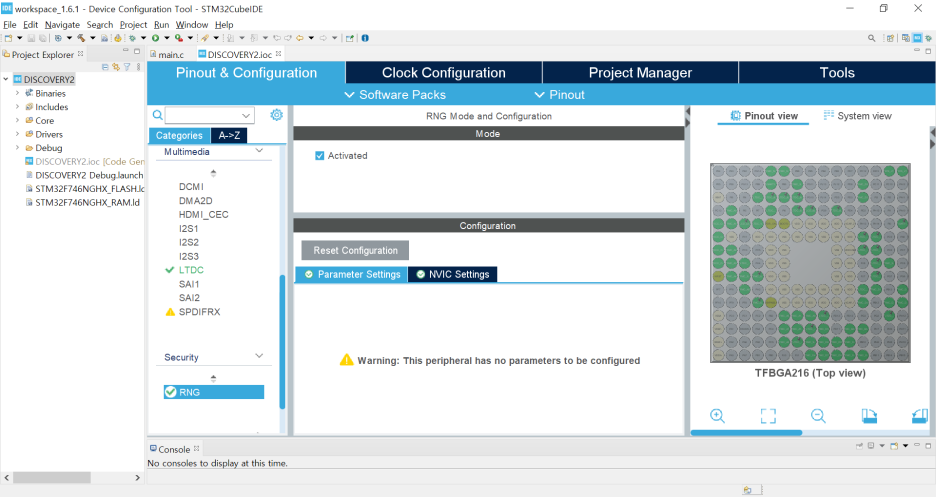Expand the Debug folder node
Image resolution: width=936 pixels, height=497 pixels.
17,148
